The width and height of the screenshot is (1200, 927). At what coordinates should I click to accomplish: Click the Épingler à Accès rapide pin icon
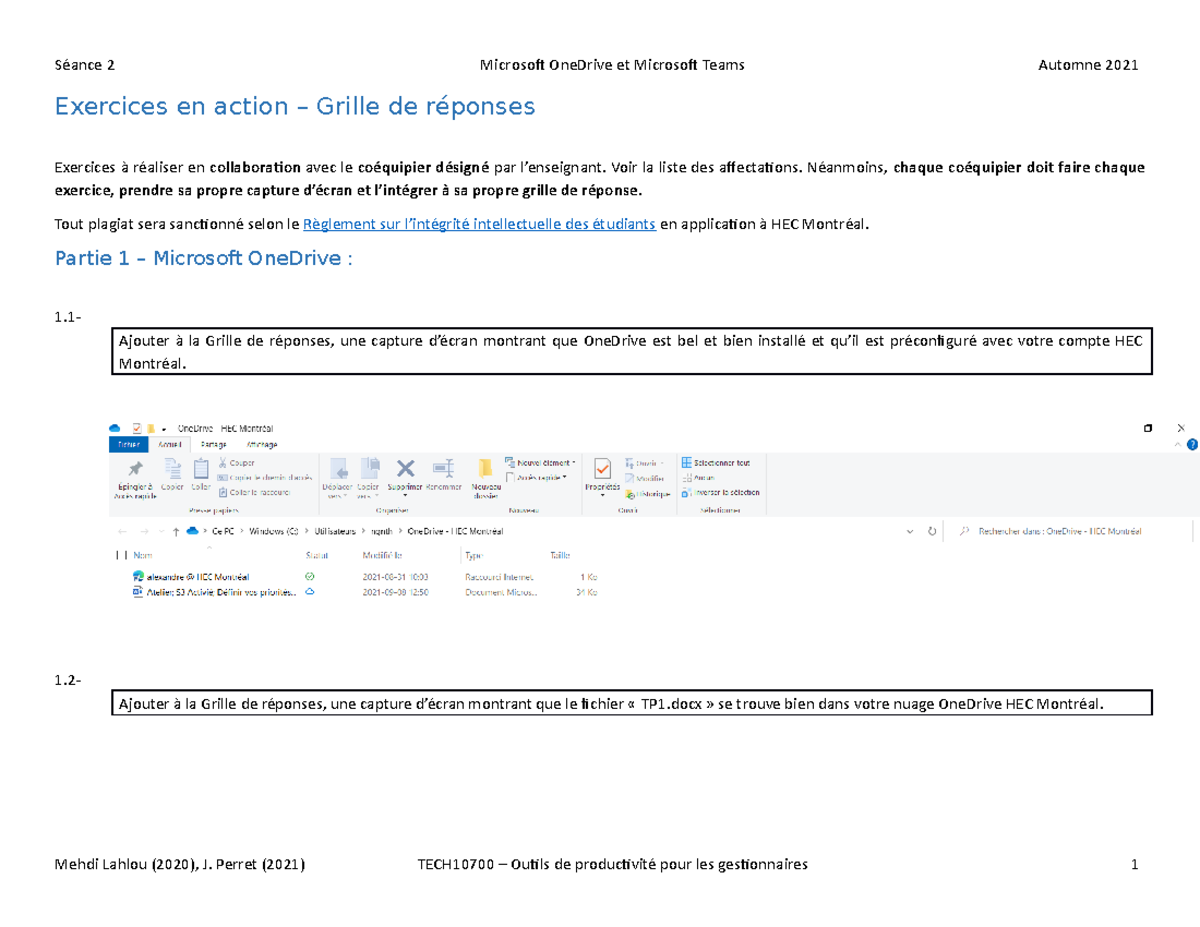pos(135,470)
